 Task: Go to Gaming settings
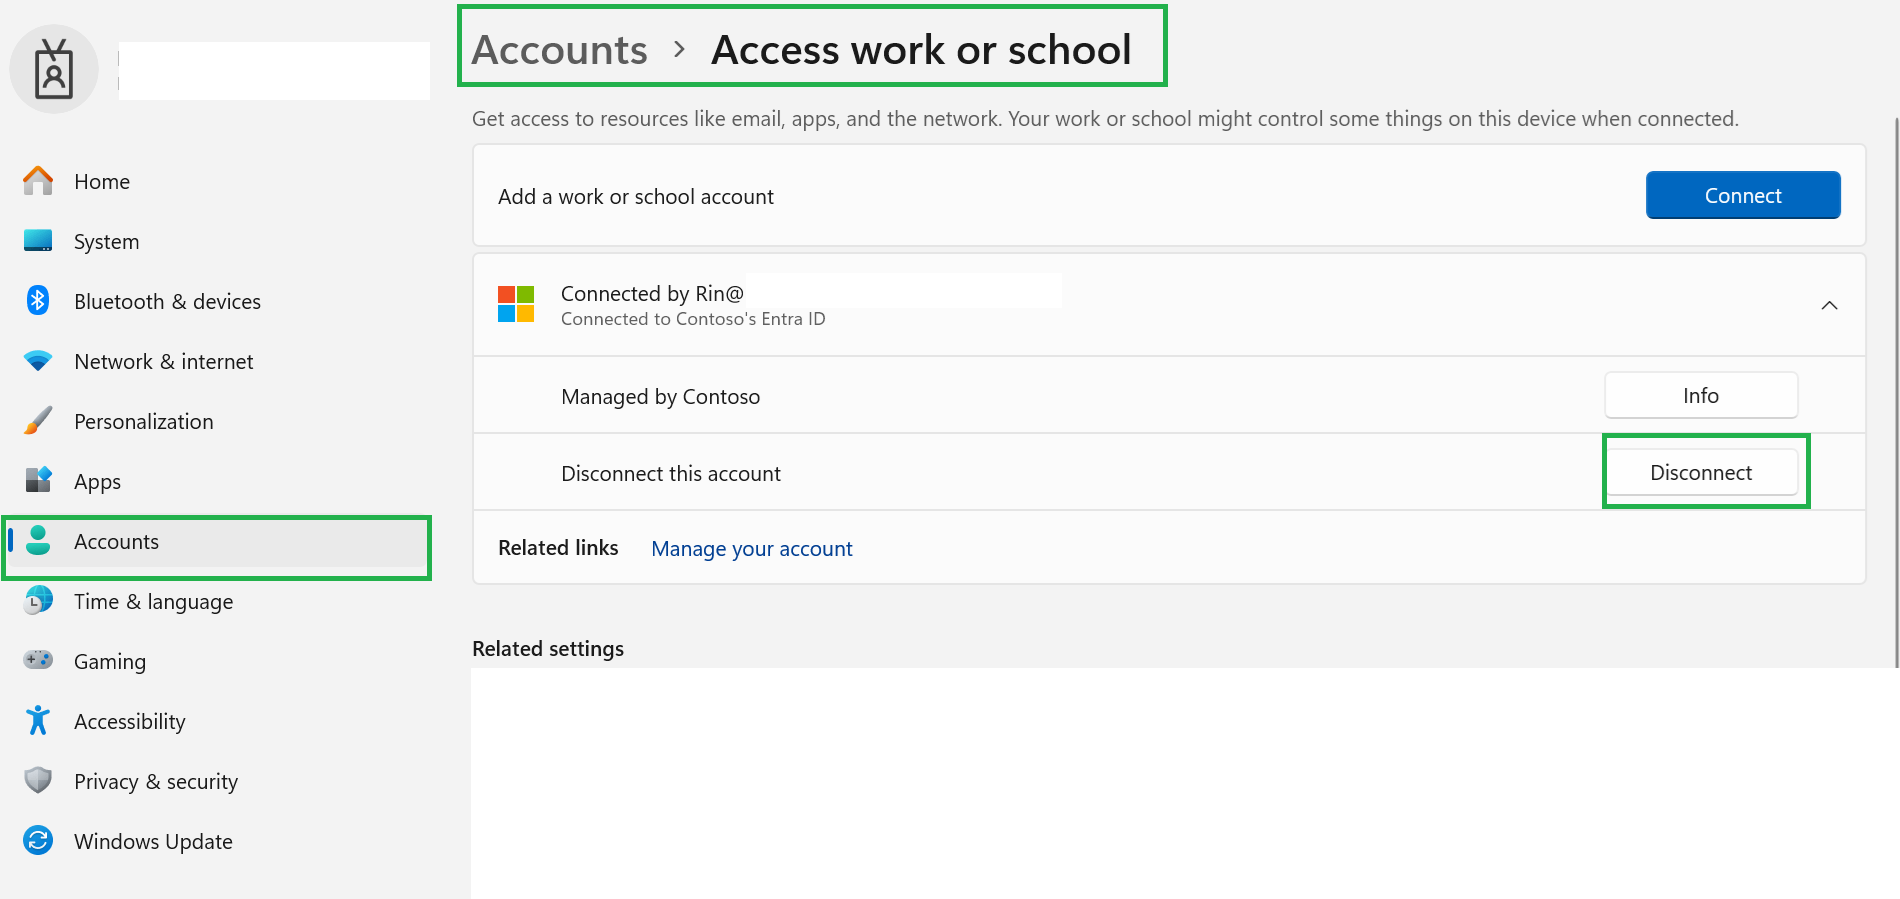click(x=218, y=661)
